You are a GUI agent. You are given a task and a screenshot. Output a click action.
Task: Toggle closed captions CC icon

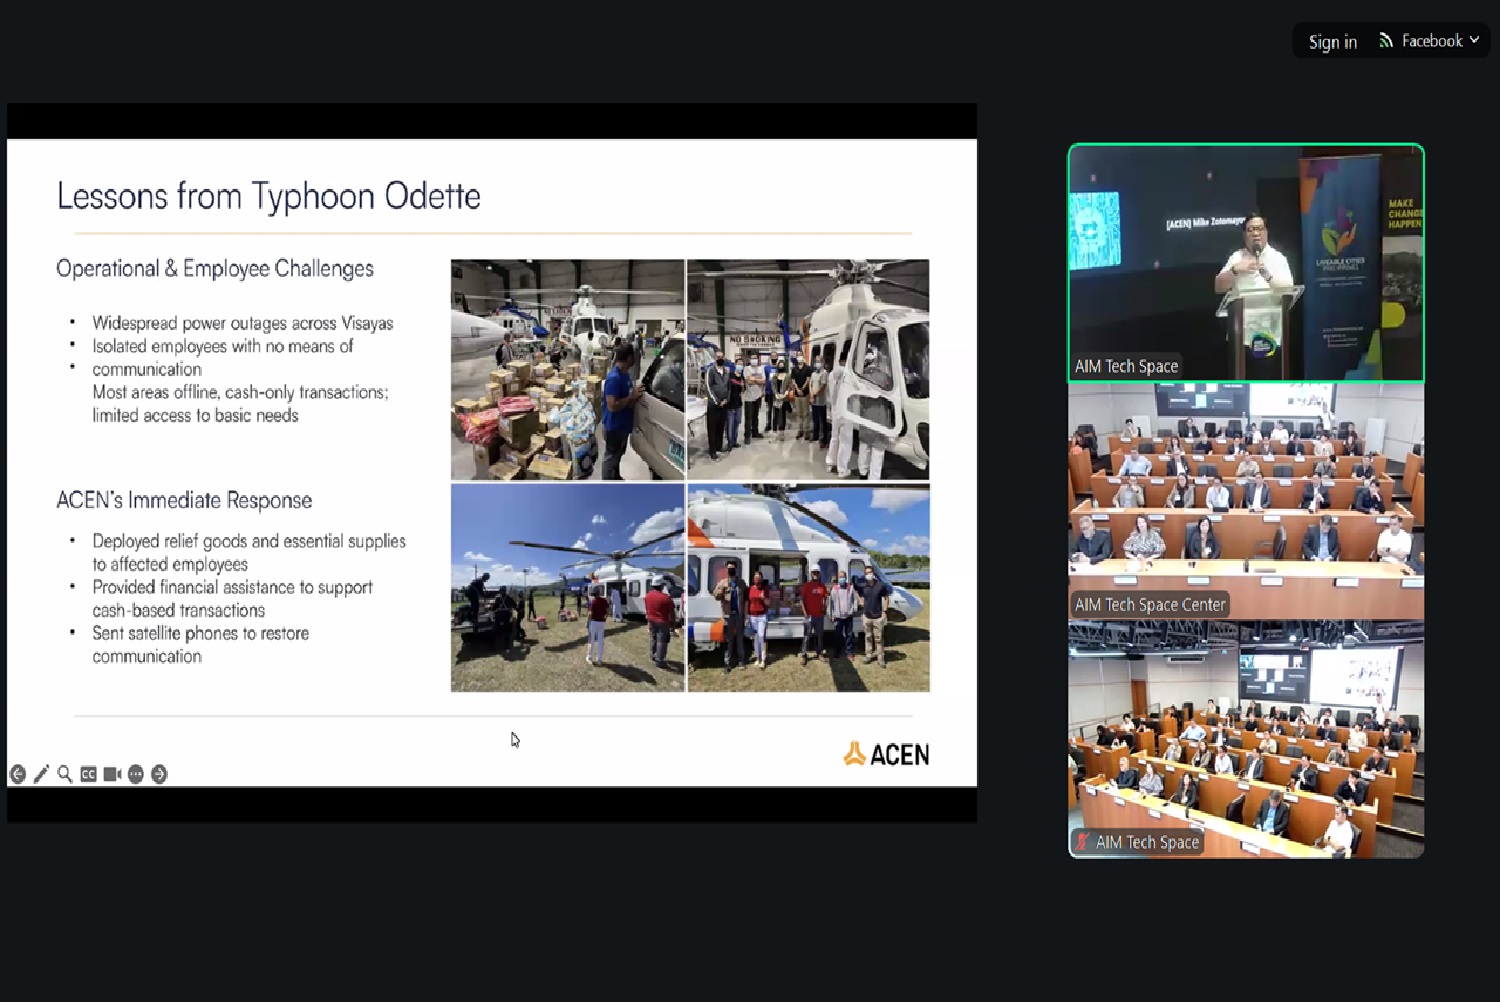[89, 774]
